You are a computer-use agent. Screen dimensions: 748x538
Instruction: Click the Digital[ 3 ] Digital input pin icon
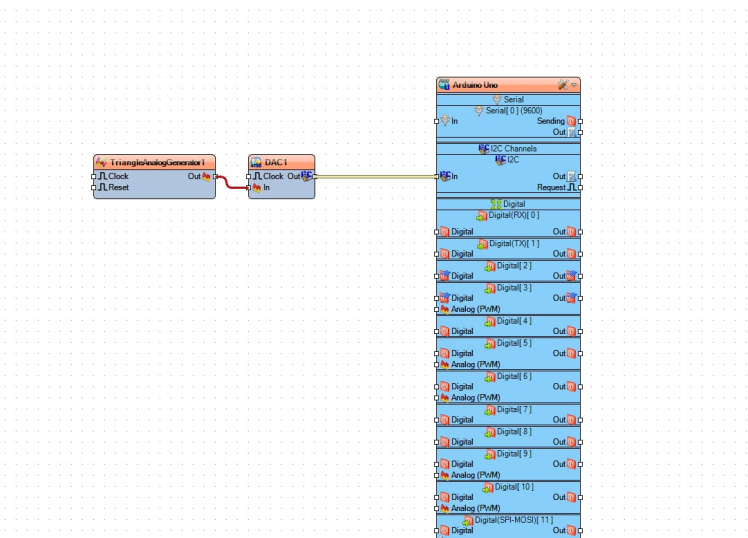(445, 298)
